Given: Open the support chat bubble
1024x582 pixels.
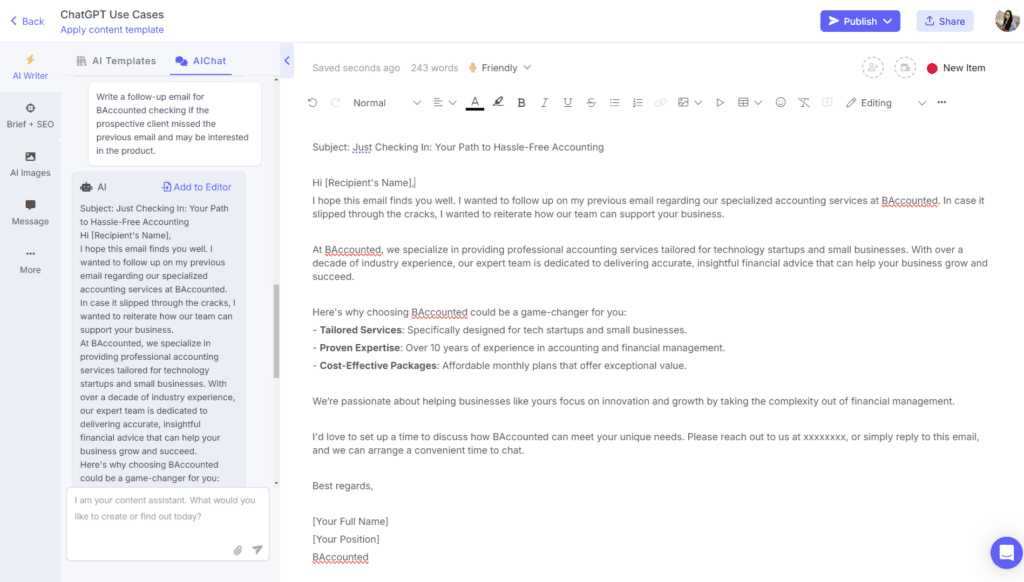Looking at the screenshot, I should [1006, 553].
